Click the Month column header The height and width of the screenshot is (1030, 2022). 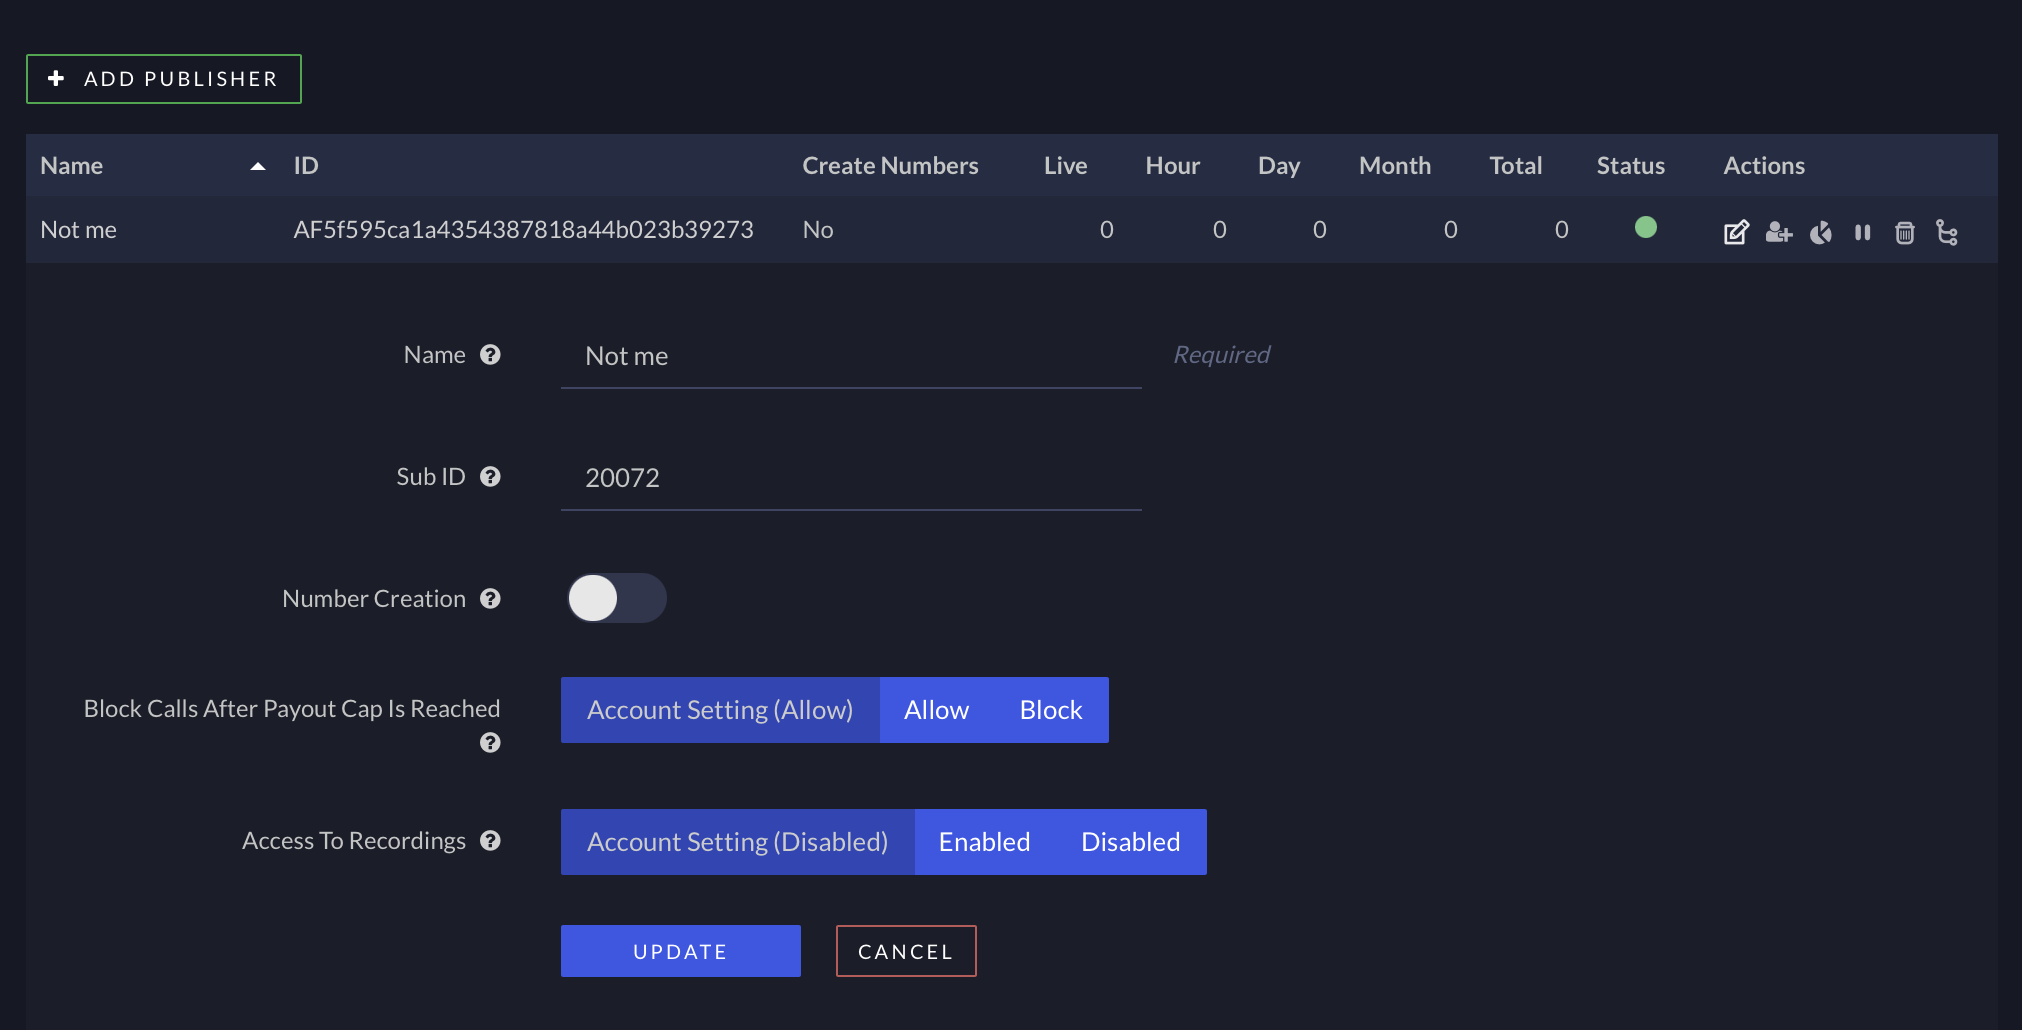(x=1395, y=166)
